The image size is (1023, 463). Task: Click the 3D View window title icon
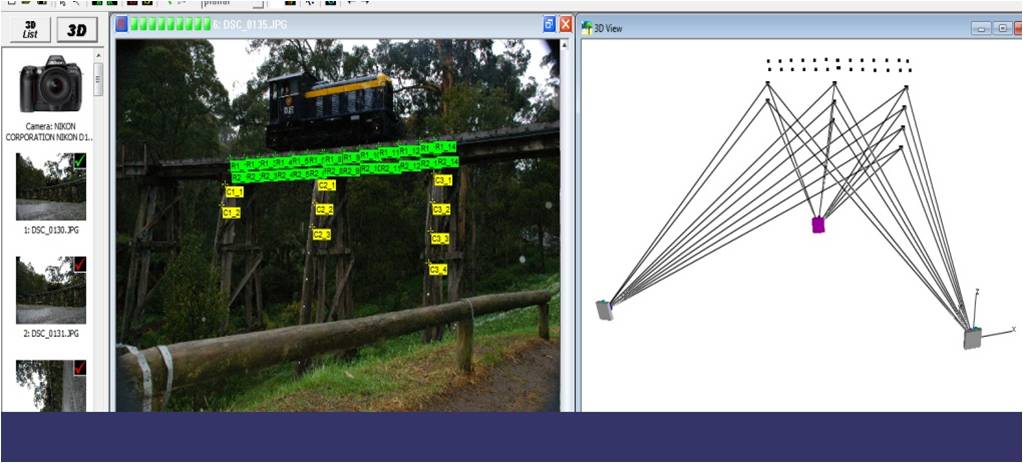587,28
